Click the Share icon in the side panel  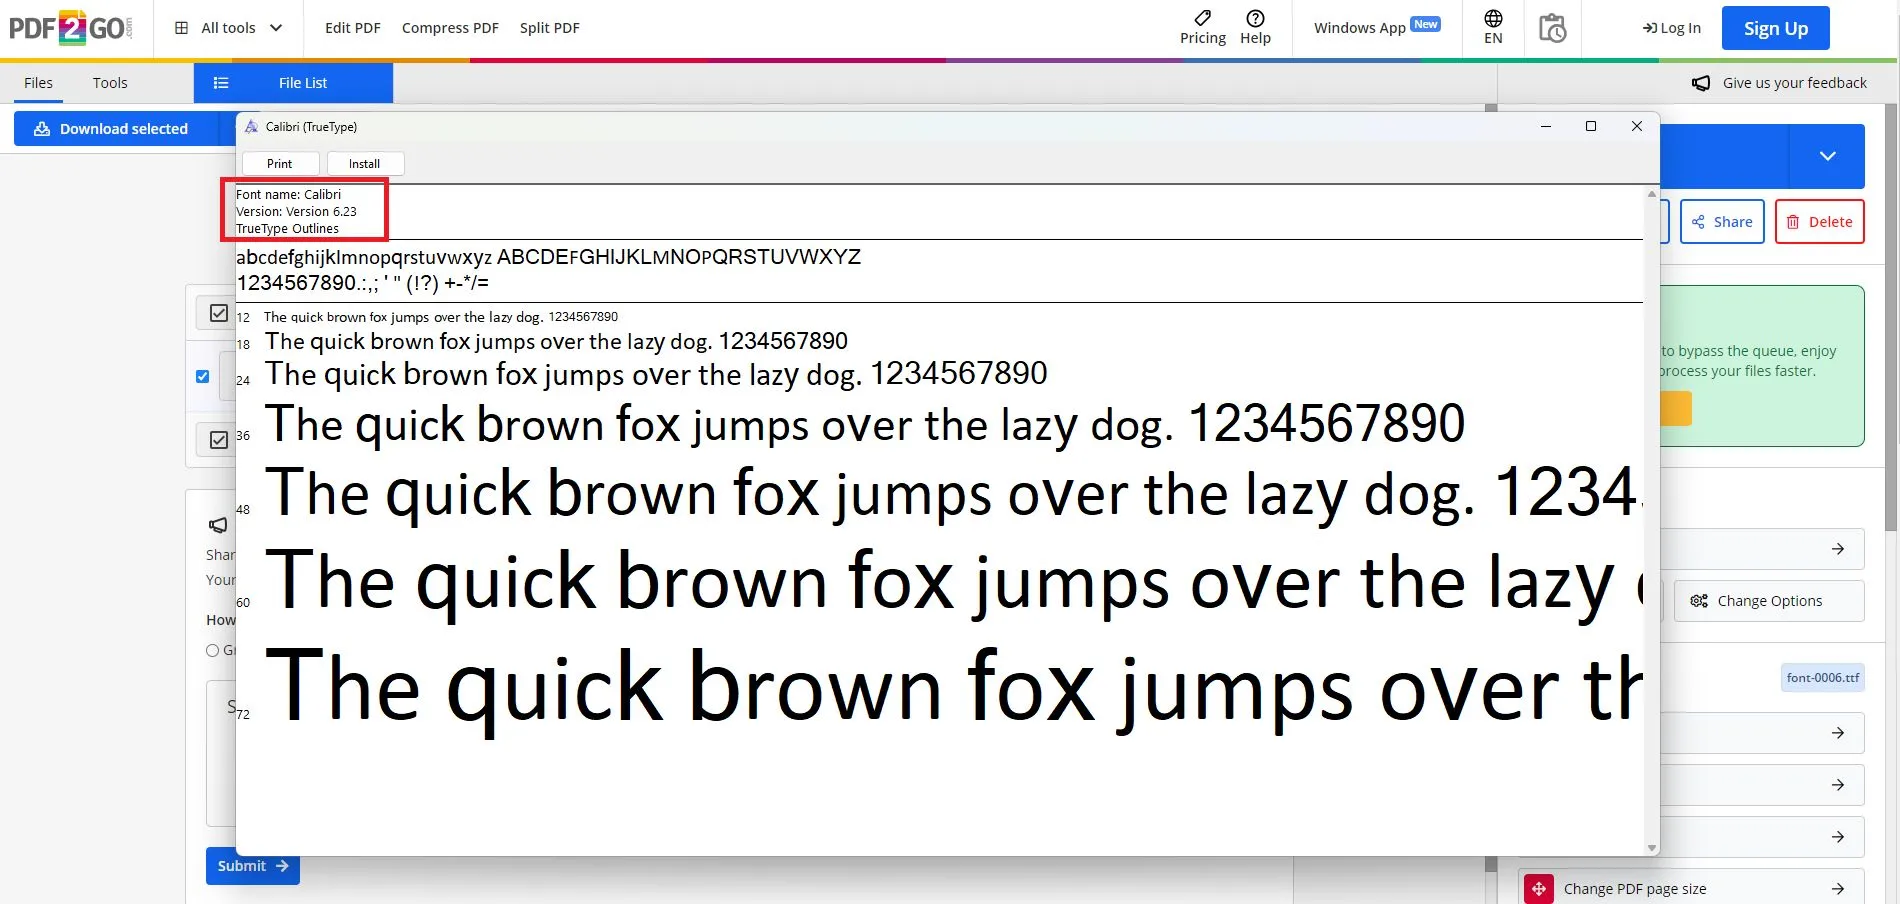click(x=1697, y=221)
